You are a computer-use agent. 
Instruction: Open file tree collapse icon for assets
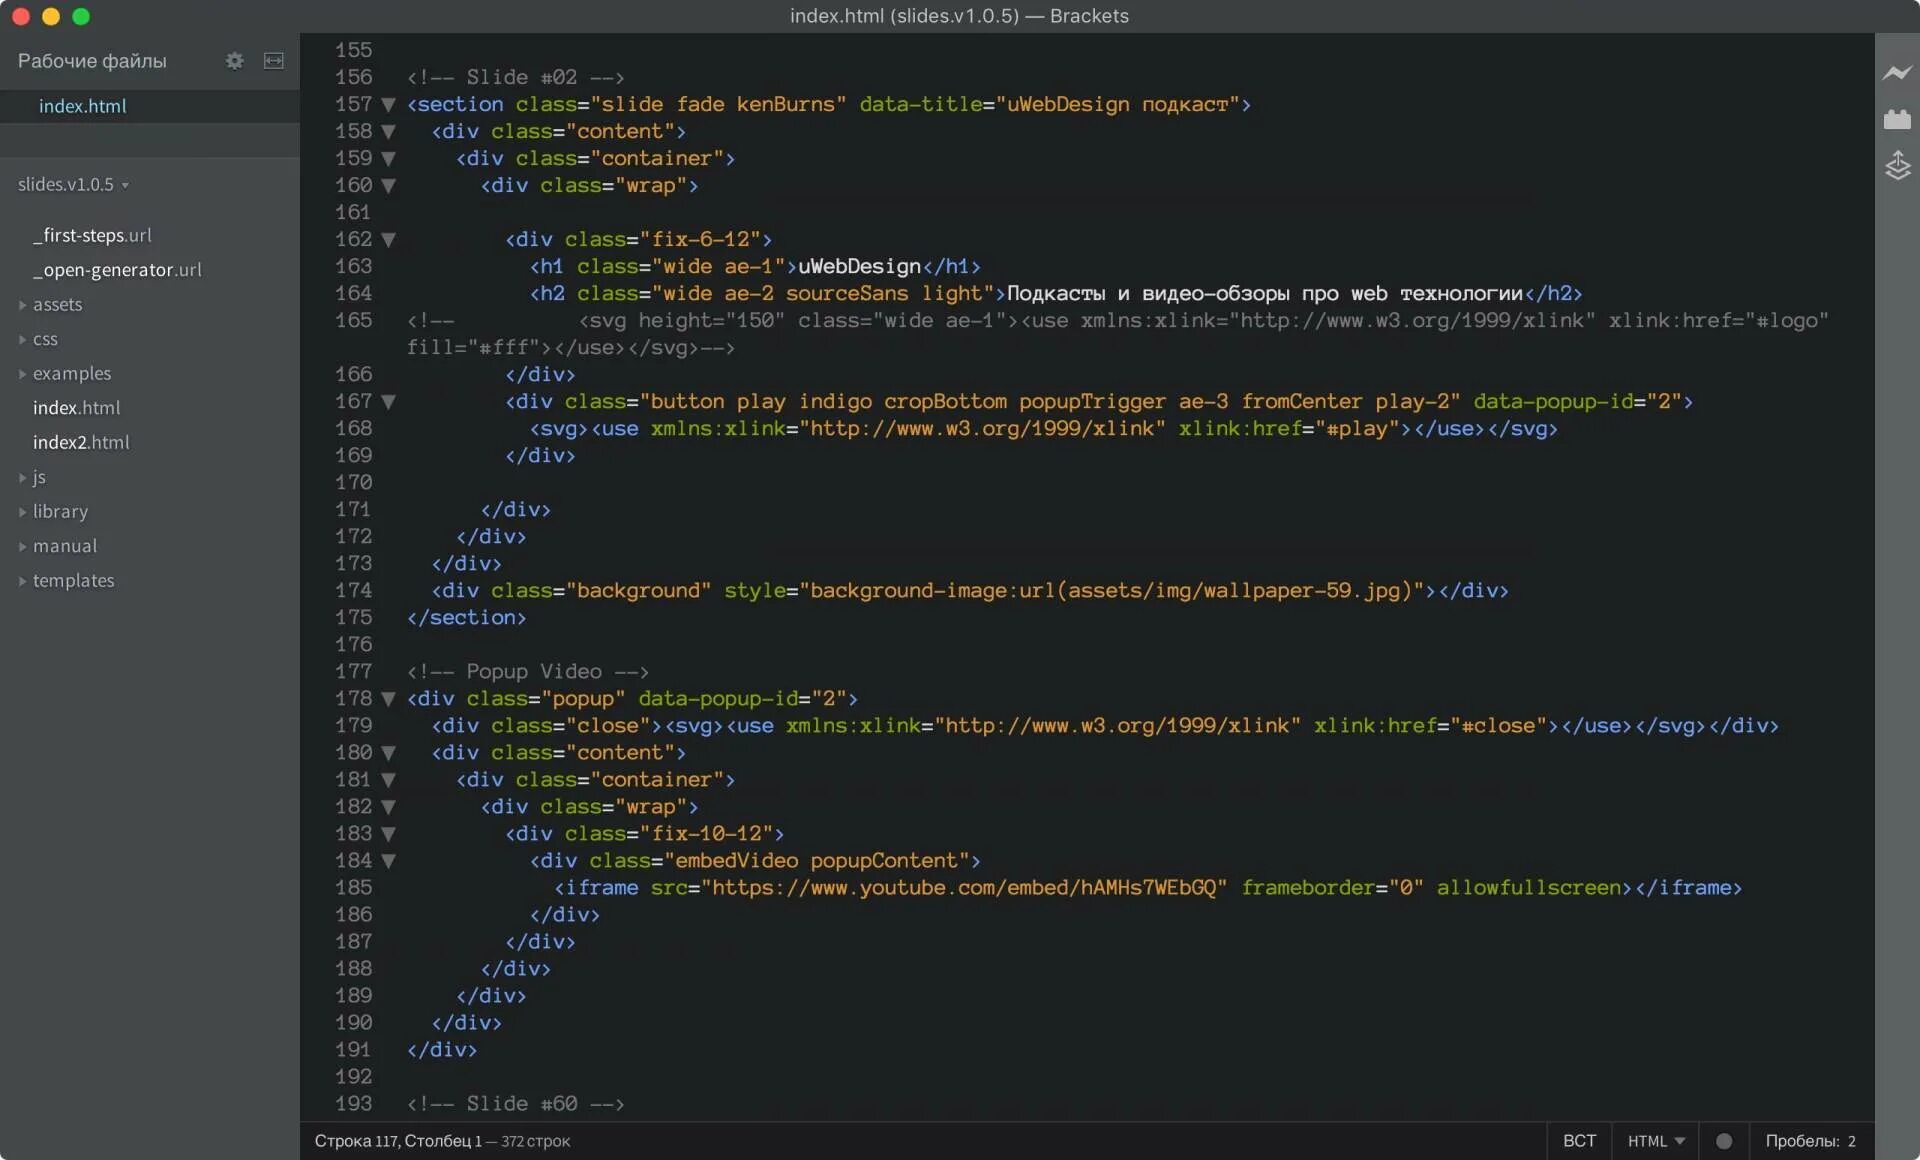point(23,304)
